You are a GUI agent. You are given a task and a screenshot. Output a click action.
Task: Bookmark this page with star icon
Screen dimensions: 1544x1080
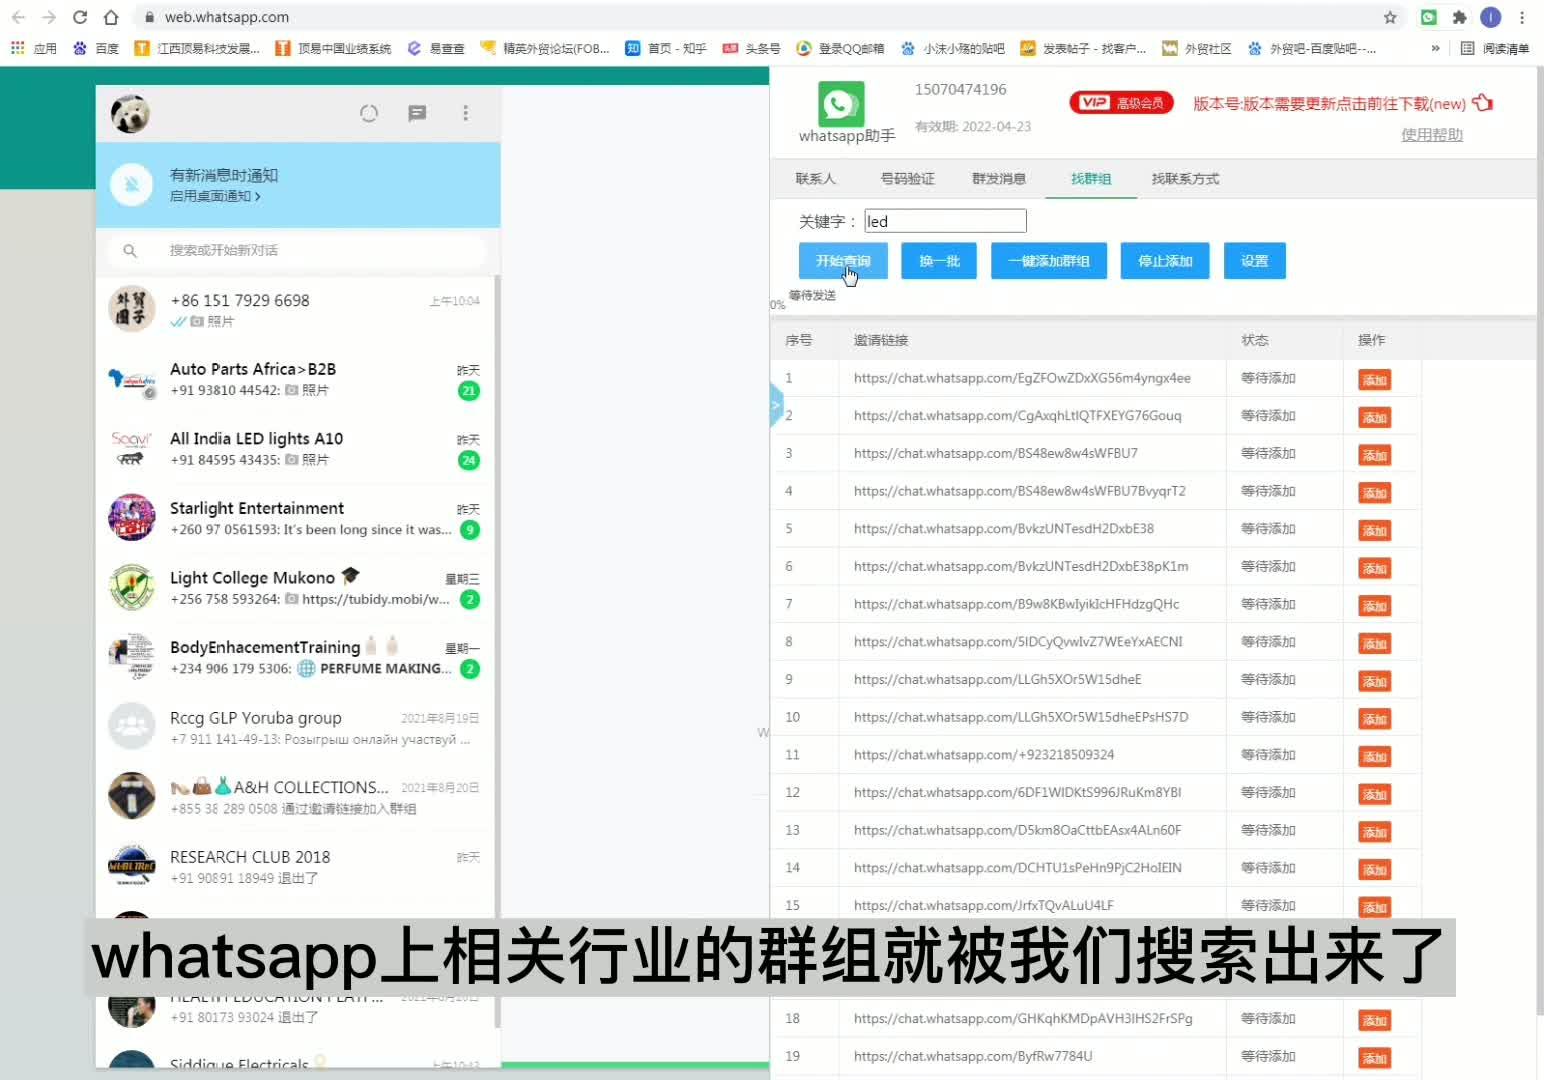(1390, 17)
